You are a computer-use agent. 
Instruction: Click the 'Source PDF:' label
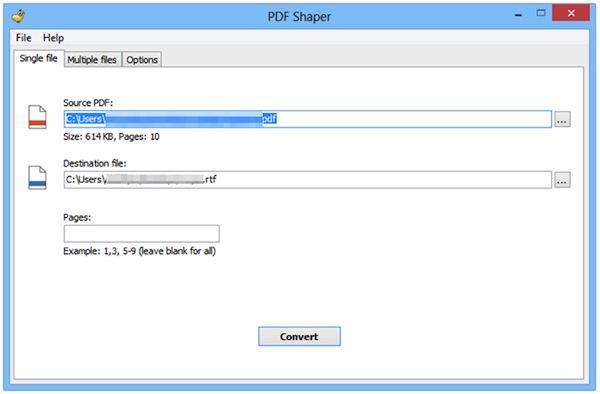coord(88,103)
